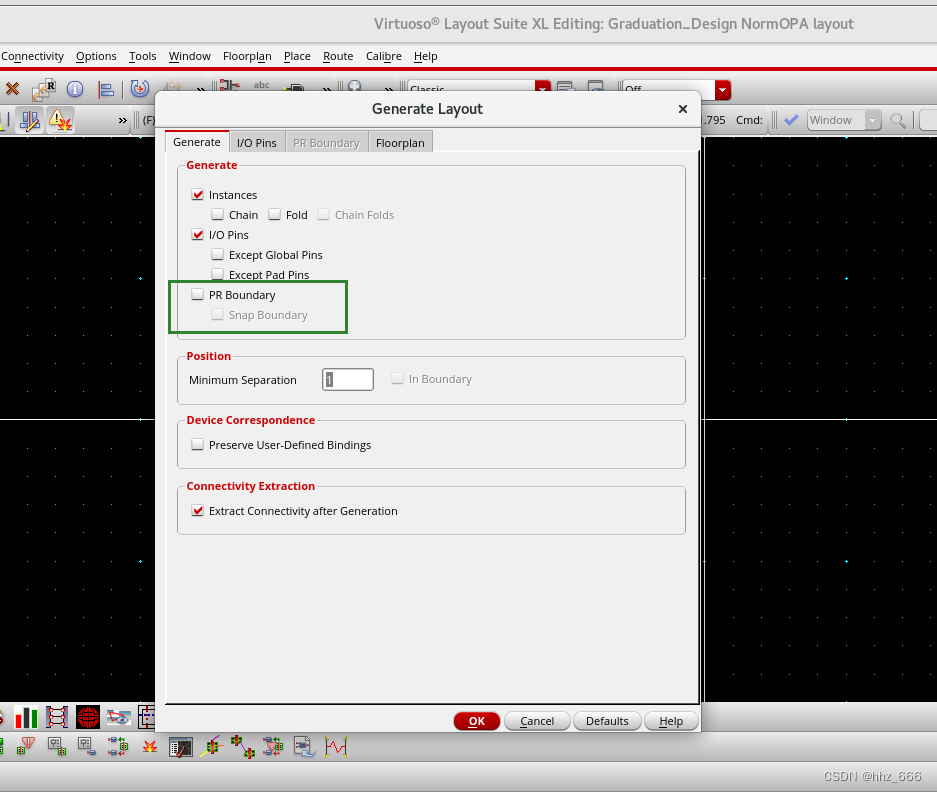Image resolution: width=937 pixels, height=792 pixels.
Task: Click the align objects toolbar icon
Action: [105, 90]
